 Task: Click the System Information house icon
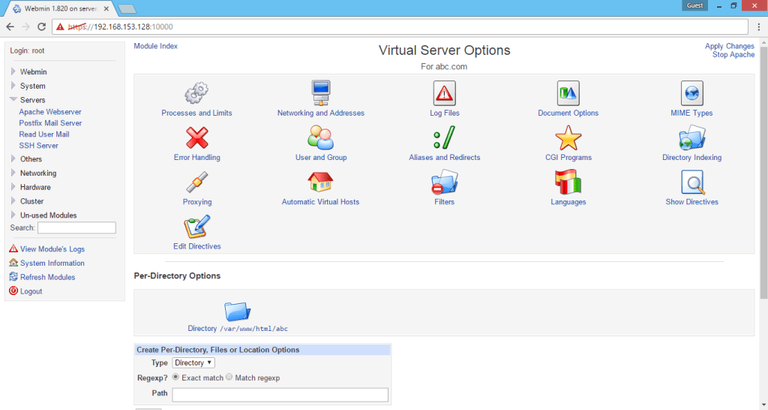click(x=14, y=263)
